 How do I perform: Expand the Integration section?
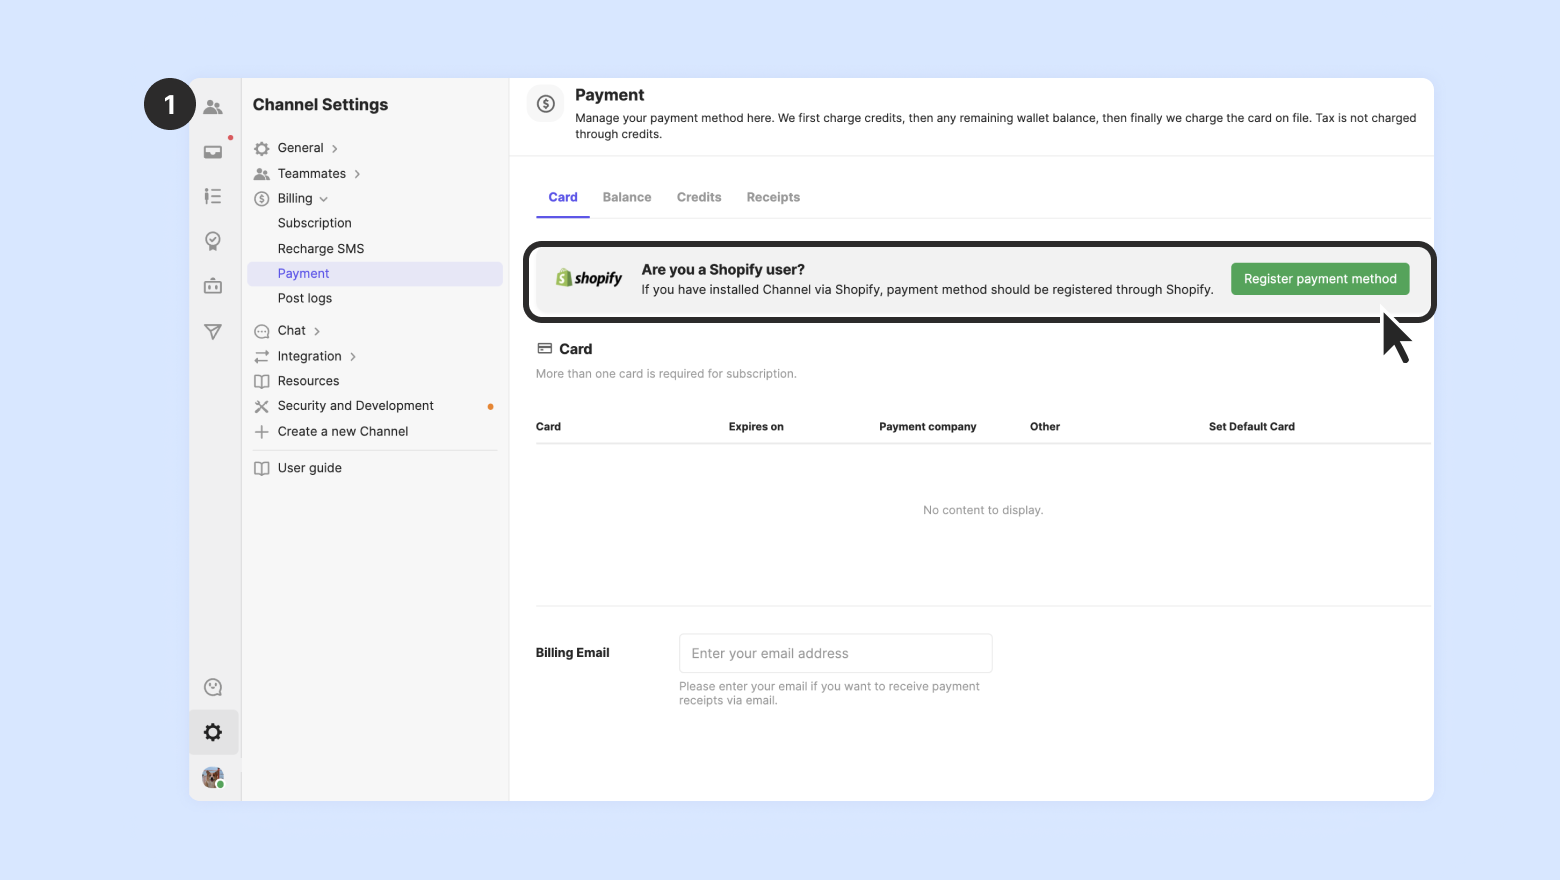point(310,356)
